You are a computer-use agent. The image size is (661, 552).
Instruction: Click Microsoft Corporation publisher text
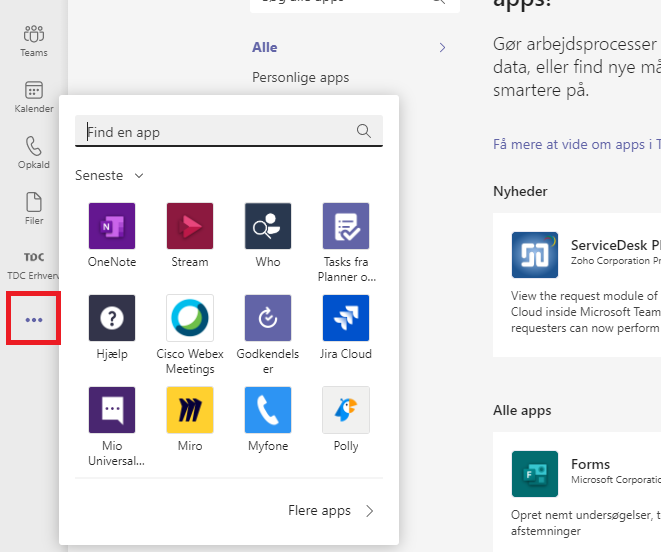[x=615, y=480]
